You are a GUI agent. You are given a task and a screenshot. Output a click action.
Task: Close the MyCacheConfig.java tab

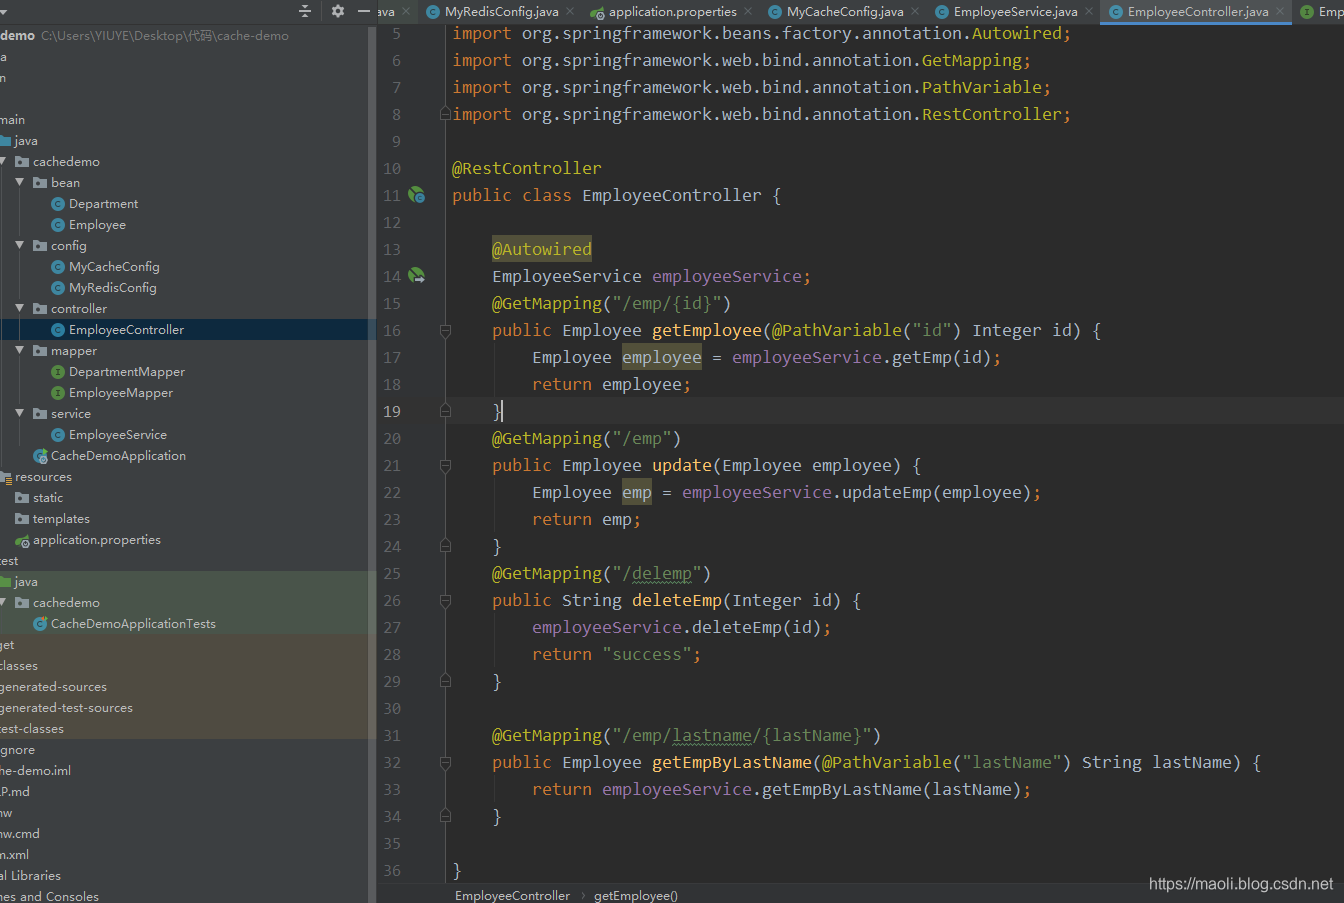pyautogui.click(x=914, y=11)
